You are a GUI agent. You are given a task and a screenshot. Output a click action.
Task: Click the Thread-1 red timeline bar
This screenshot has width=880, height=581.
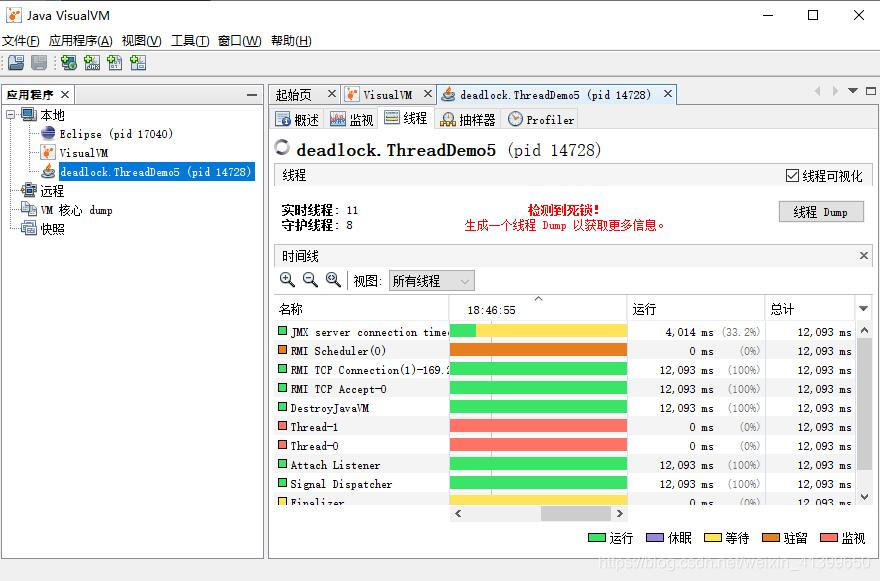click(538, 426)
